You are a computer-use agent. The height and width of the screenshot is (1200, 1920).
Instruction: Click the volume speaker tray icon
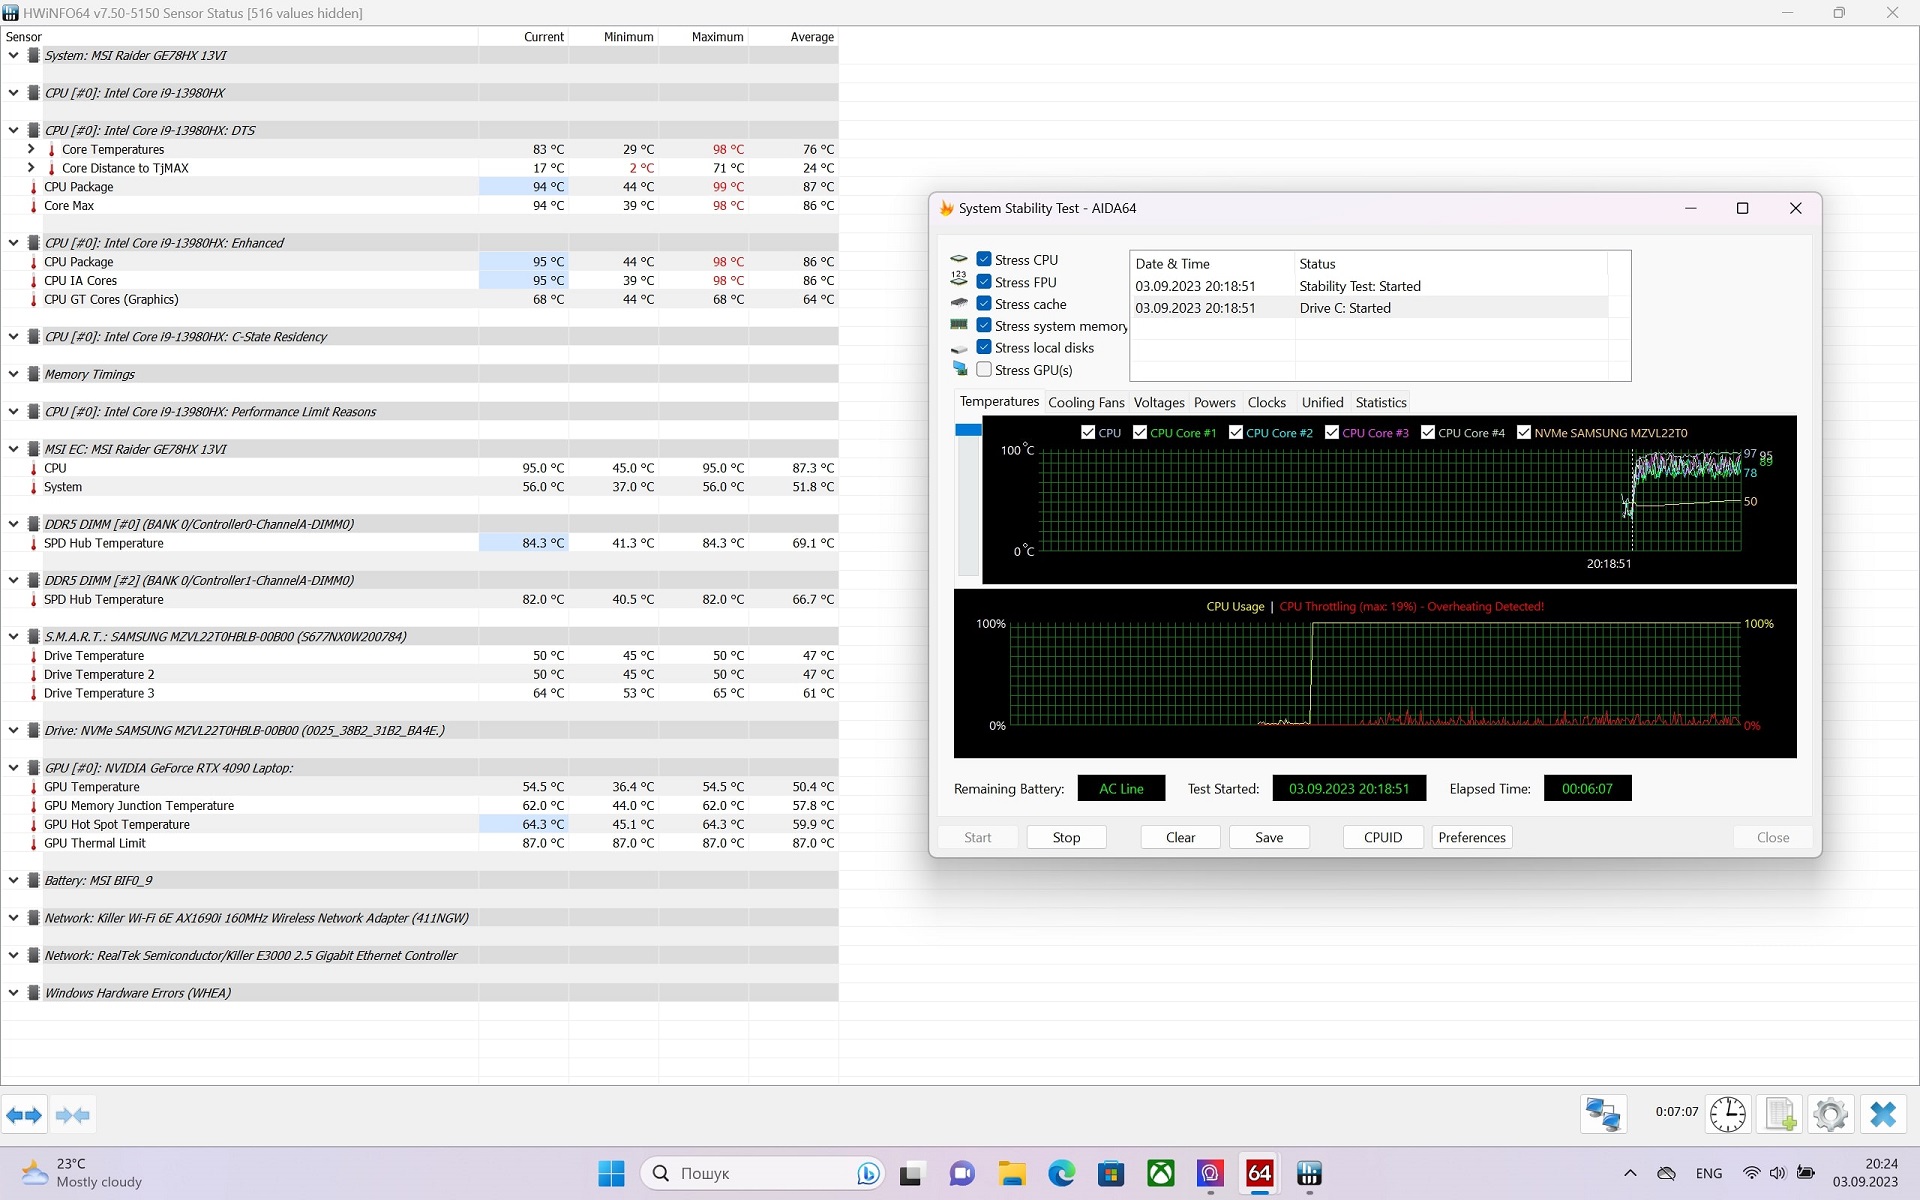(x=1777, y=1173)
